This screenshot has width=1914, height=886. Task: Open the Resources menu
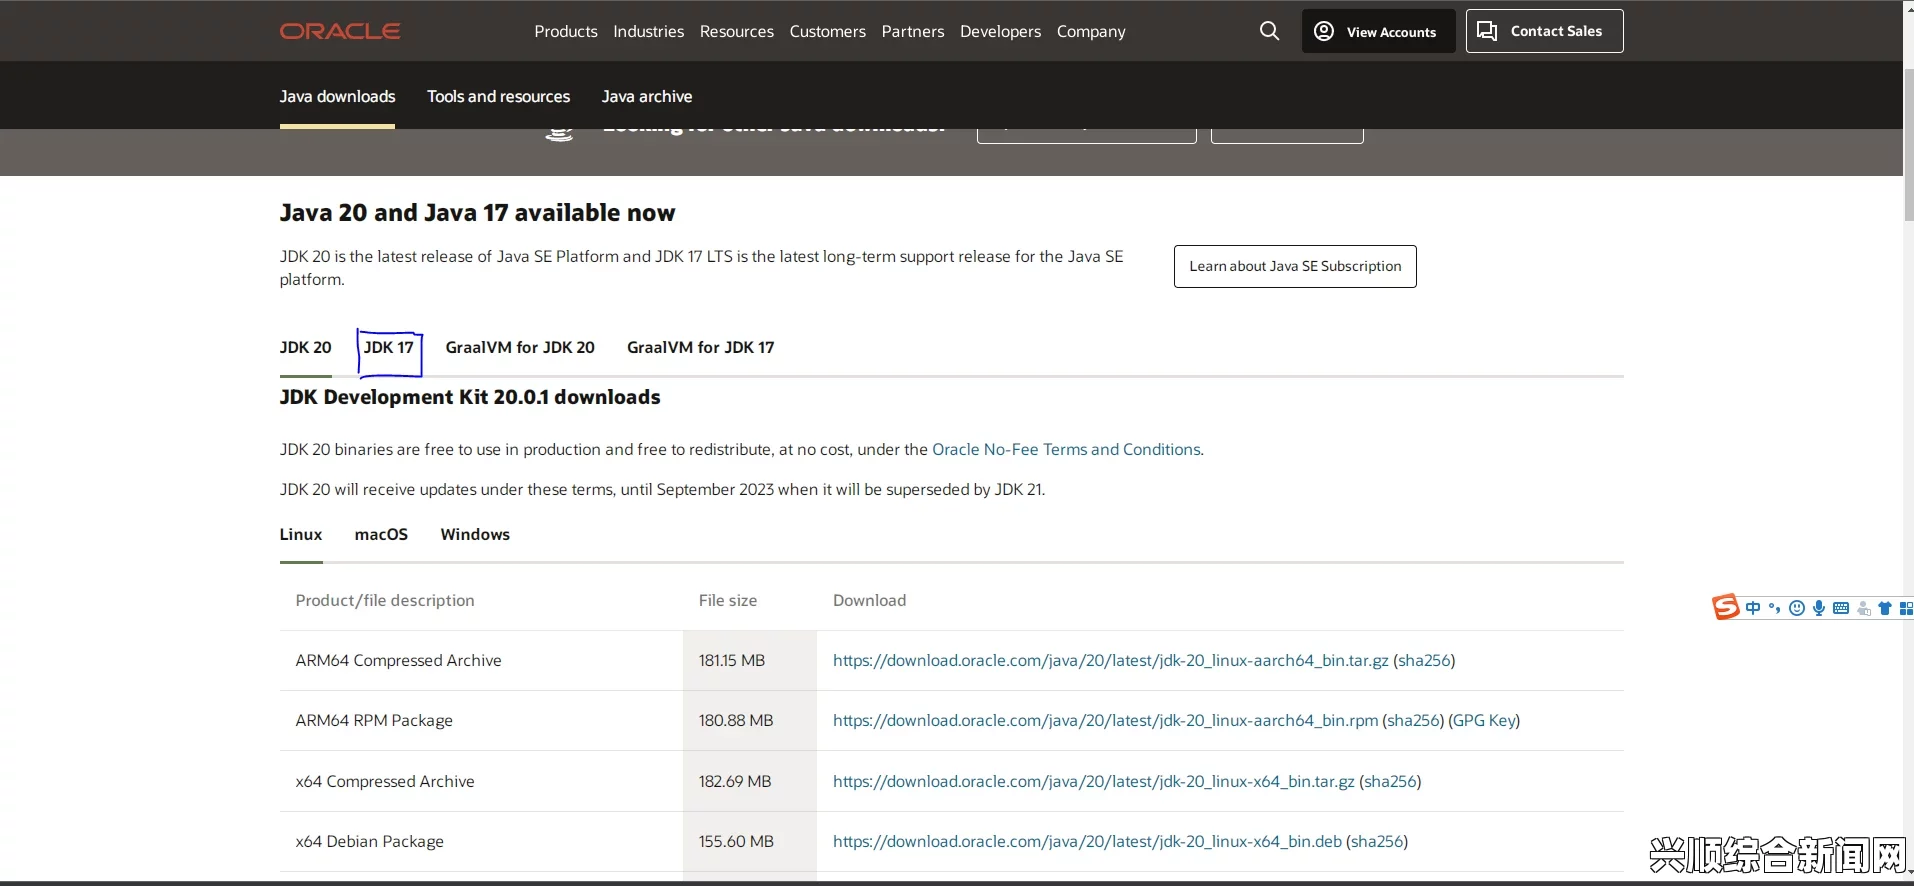click(737, 31)
